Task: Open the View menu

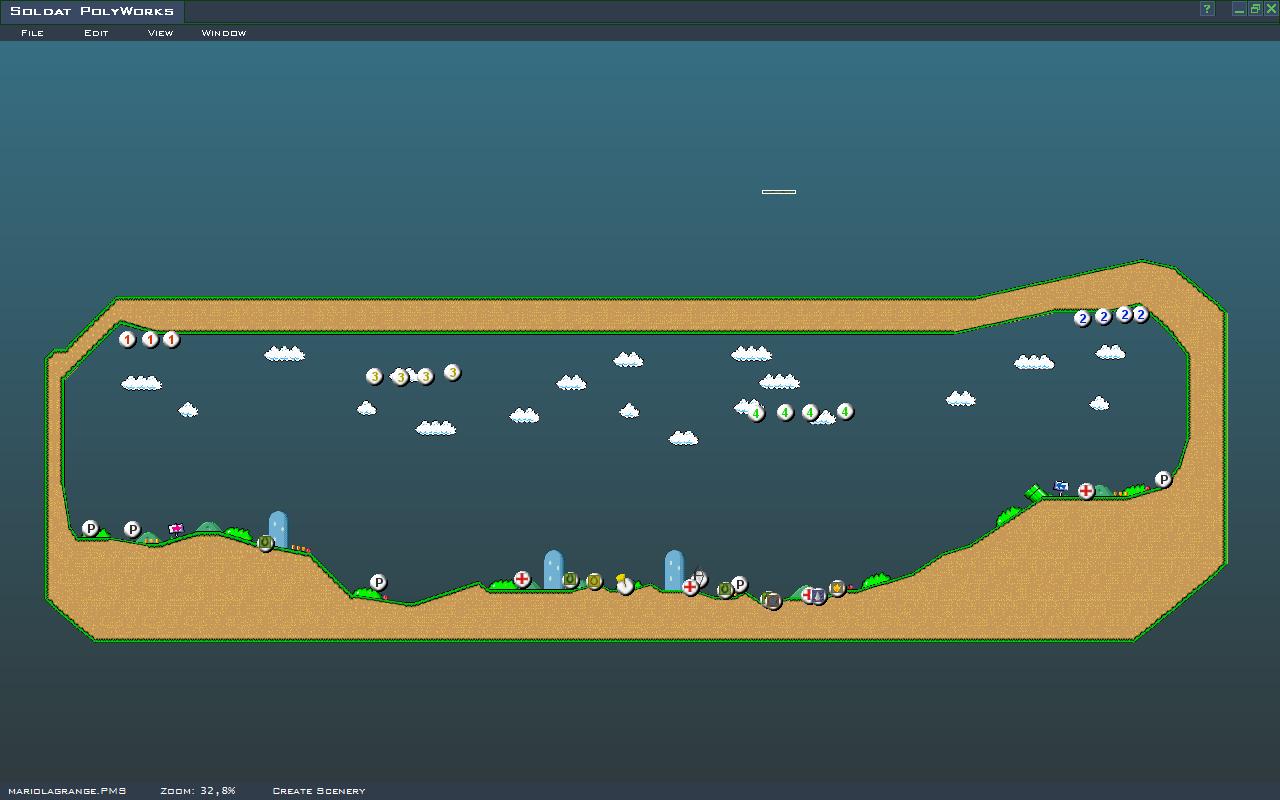Action: (x=160, y=33)
